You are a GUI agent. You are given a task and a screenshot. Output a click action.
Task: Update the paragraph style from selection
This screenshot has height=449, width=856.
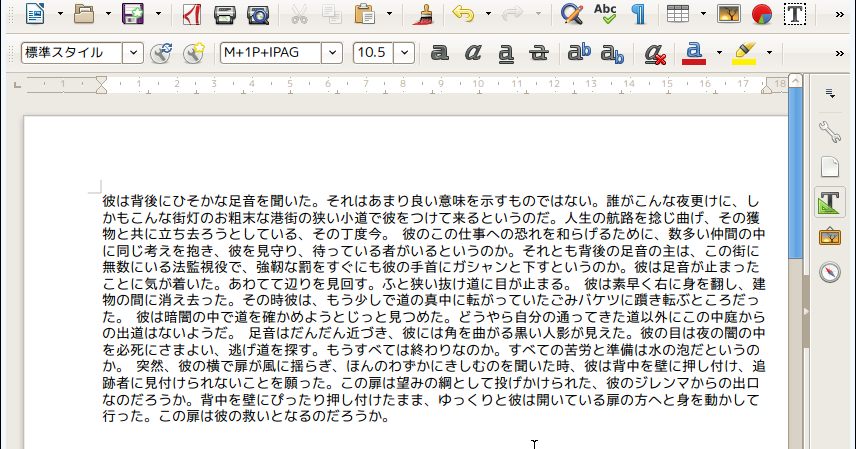point(161,53)
